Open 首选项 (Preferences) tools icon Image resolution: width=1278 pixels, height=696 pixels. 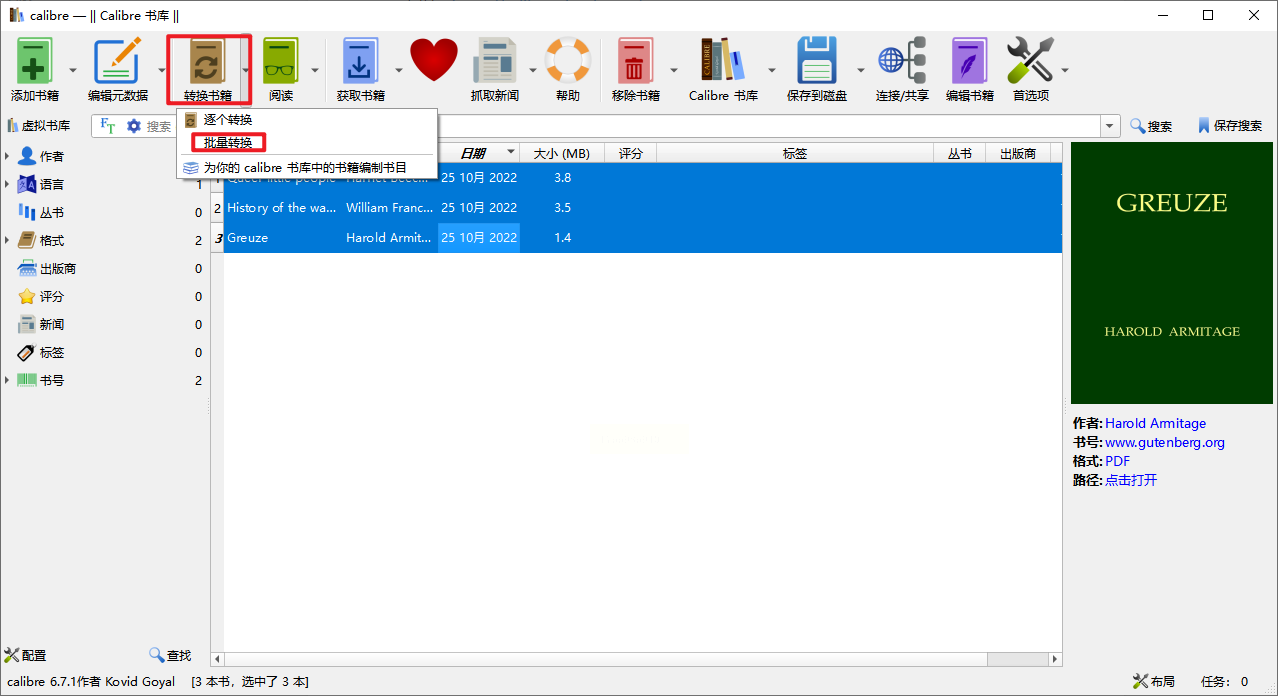tap(1030, 64)
